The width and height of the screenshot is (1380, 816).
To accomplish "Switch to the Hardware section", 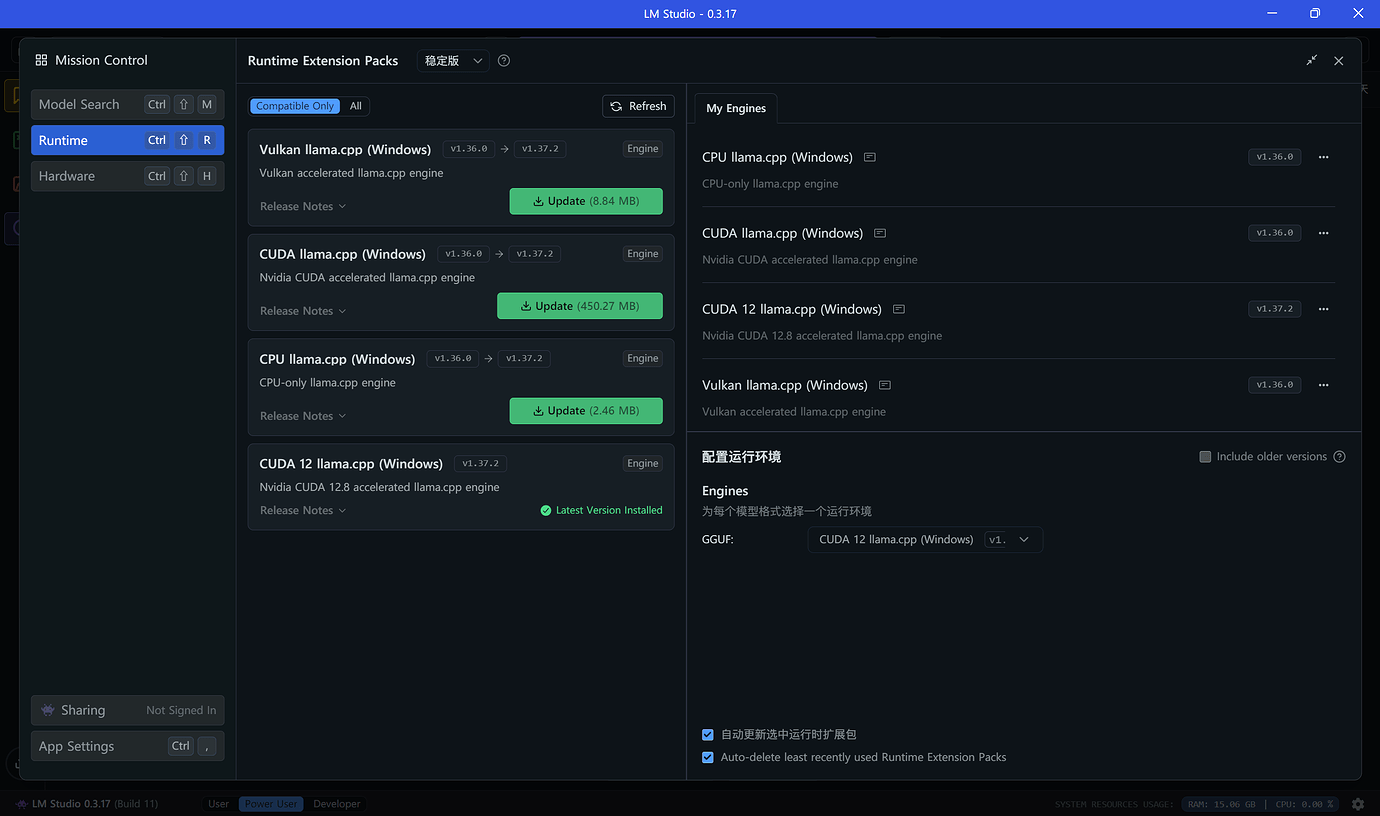I will point(127,176).
